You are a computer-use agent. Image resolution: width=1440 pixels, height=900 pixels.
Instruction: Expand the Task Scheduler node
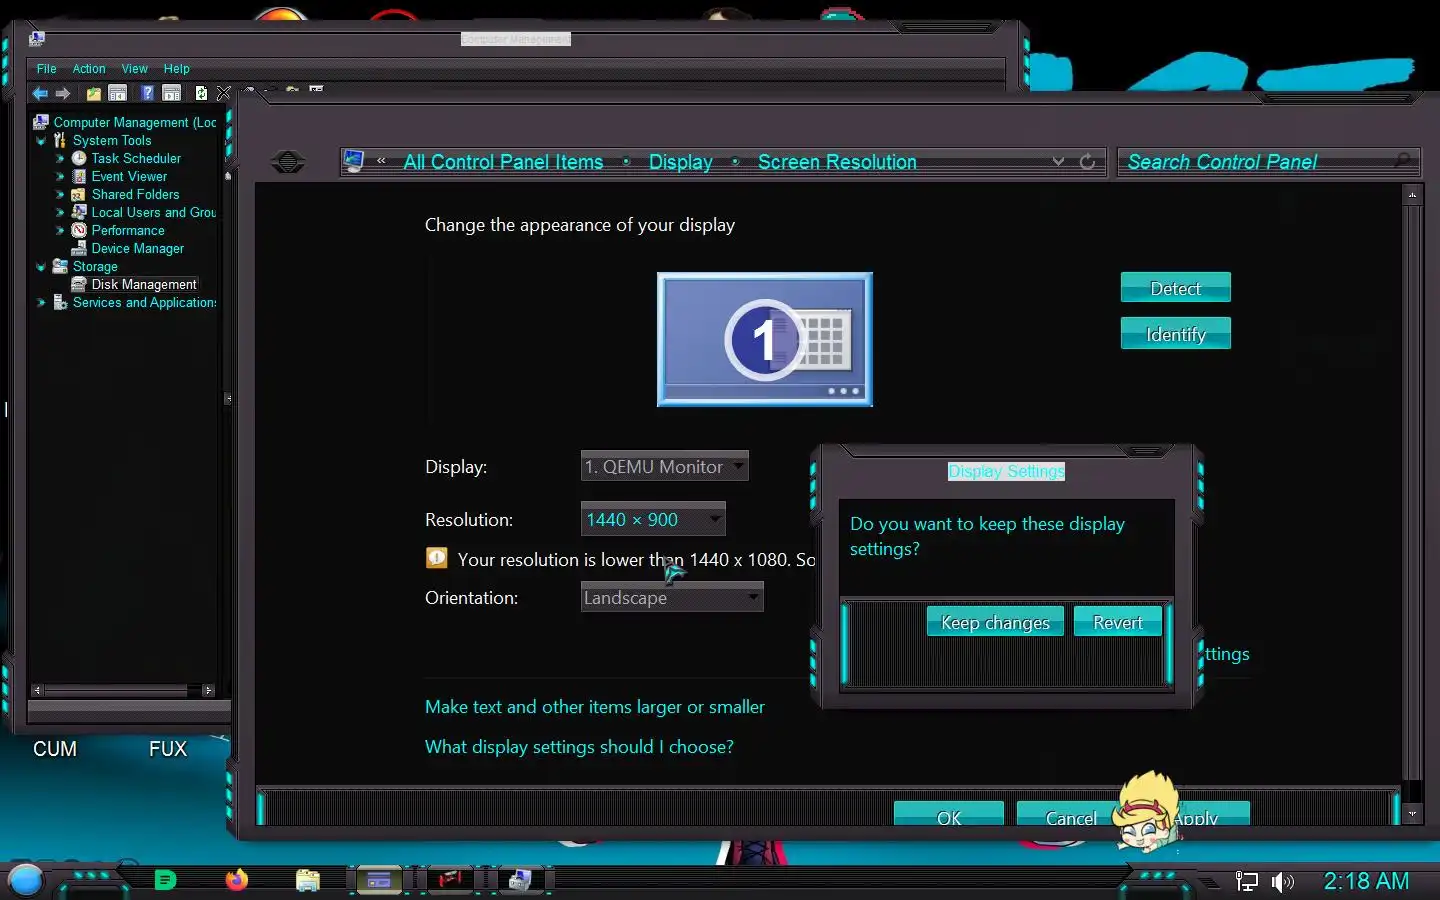coord(60,159)
